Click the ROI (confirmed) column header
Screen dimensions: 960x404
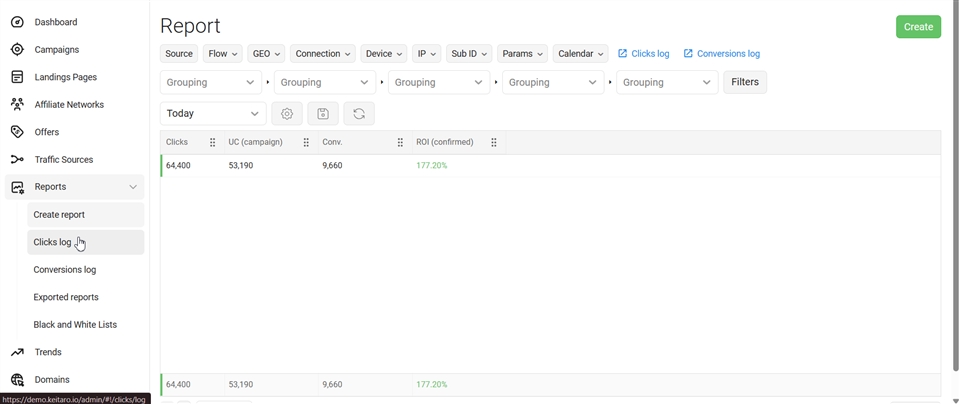coord(445,143)
